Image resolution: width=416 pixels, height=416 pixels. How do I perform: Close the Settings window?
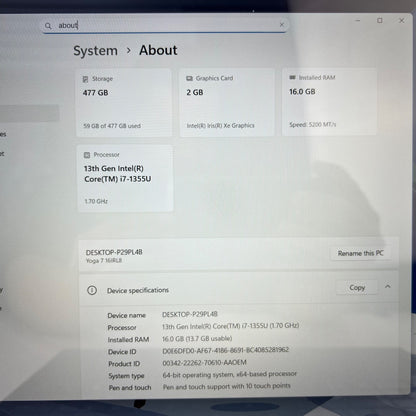pos(402,20)
